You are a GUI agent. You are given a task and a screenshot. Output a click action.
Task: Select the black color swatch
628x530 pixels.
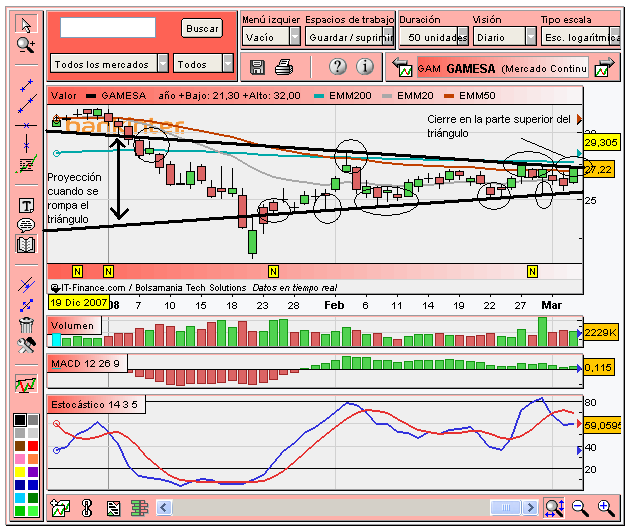click(20, 420)
